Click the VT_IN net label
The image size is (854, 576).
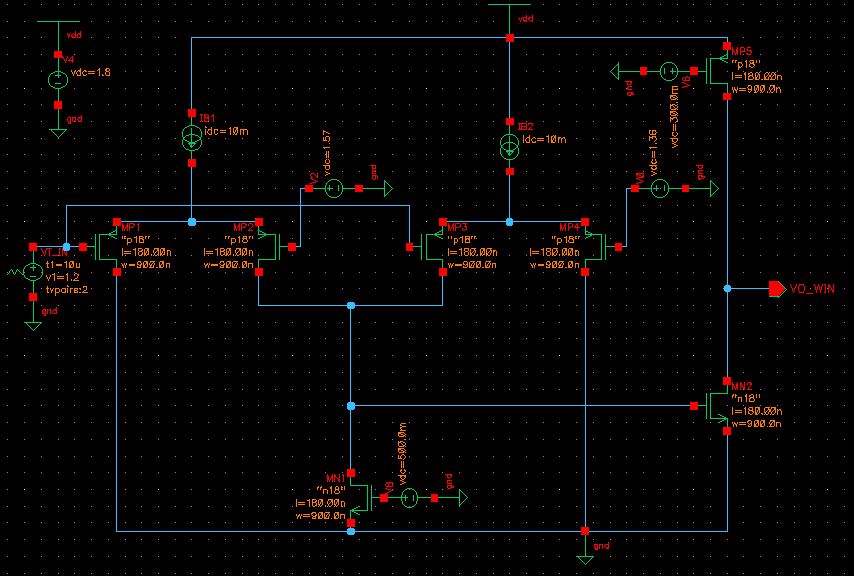click(54, 253)
